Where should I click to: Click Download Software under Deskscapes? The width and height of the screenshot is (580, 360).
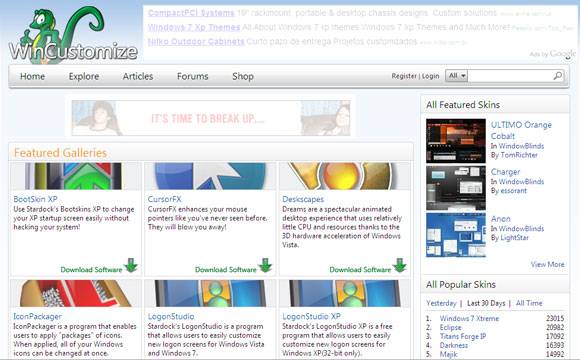(x=360, y=270)
